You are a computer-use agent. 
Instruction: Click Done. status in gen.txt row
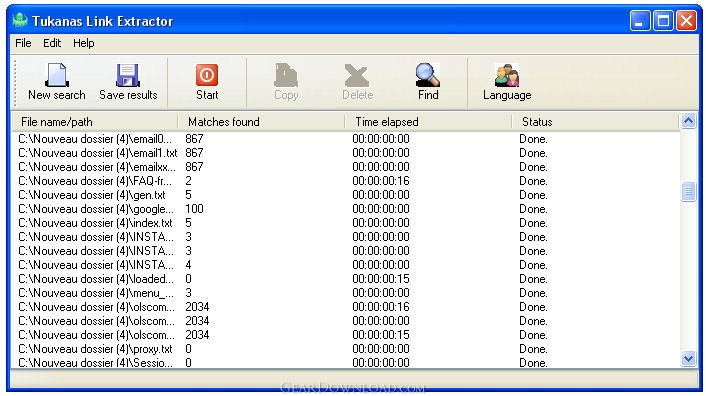[534, 195]
